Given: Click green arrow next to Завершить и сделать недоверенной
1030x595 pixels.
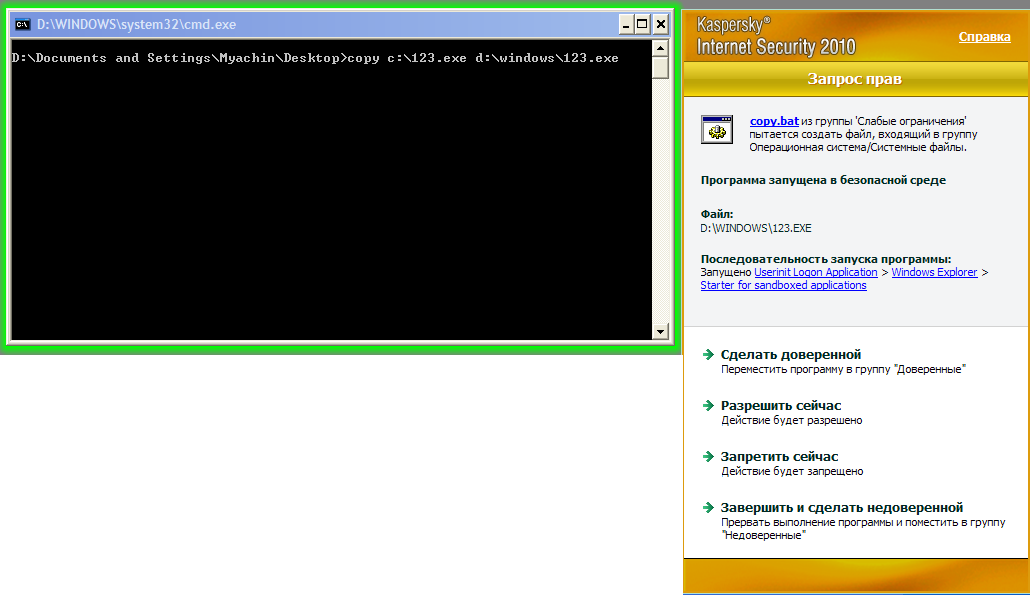Looking at the screenshot, I should [x=708, y=508].
